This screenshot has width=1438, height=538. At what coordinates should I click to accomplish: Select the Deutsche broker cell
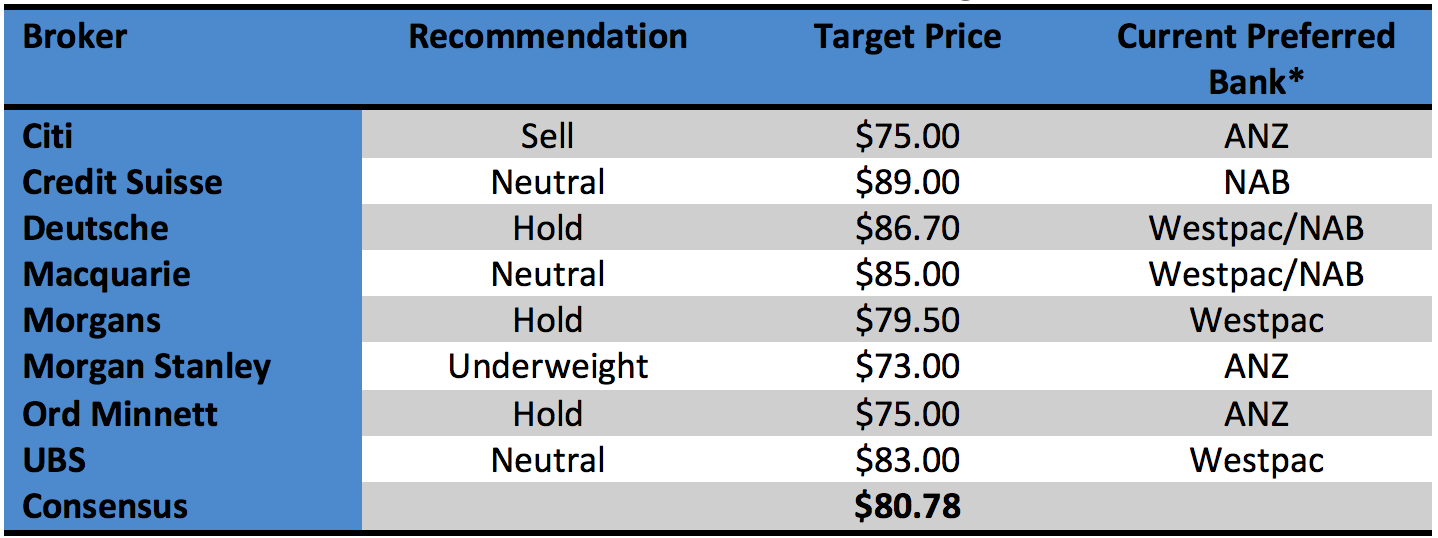point(95,228)
